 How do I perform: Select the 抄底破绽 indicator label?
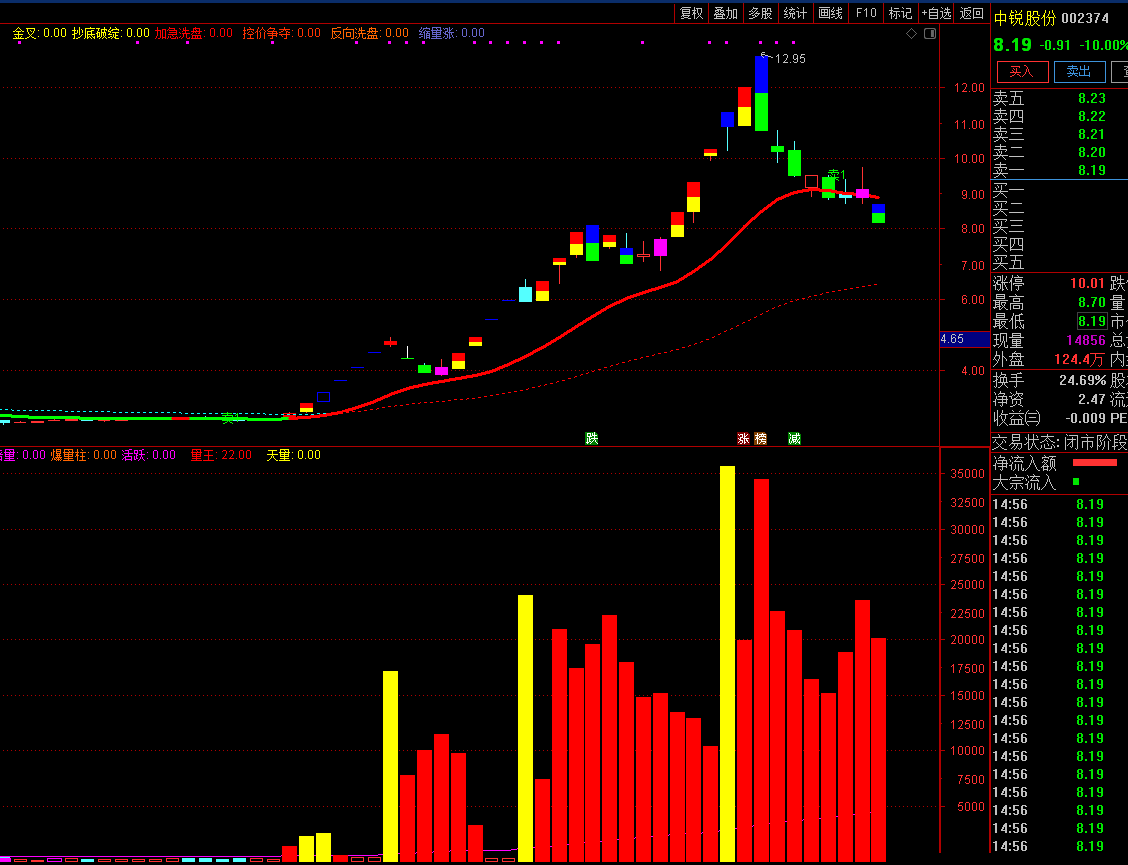point(110,33)
